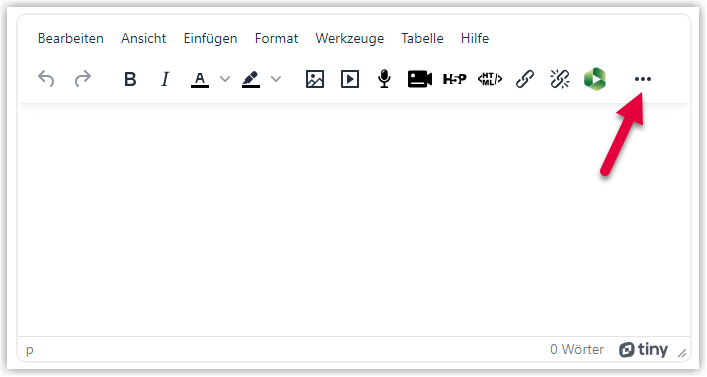Open the Werkzeuge menu
Viewport: 707px width, 377px height.
[350, 39]
